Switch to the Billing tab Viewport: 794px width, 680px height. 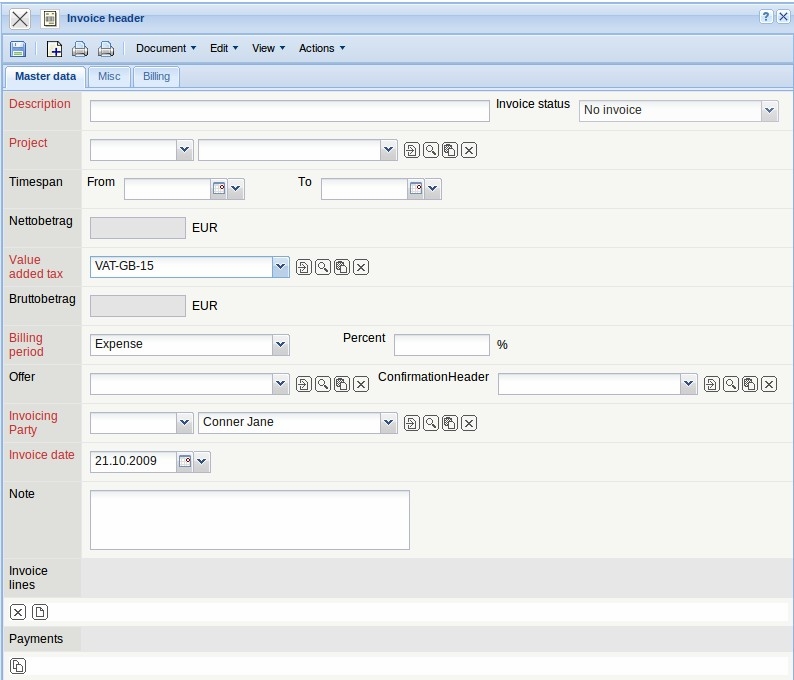[x=156, y=76]
